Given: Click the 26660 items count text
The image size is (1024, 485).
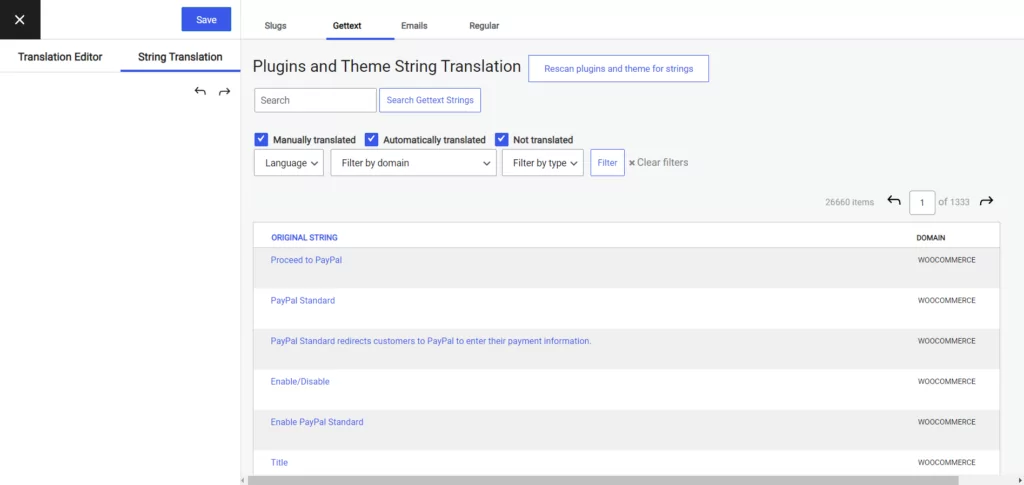Looking at the screenshot, I should click(x=849, y=202).
